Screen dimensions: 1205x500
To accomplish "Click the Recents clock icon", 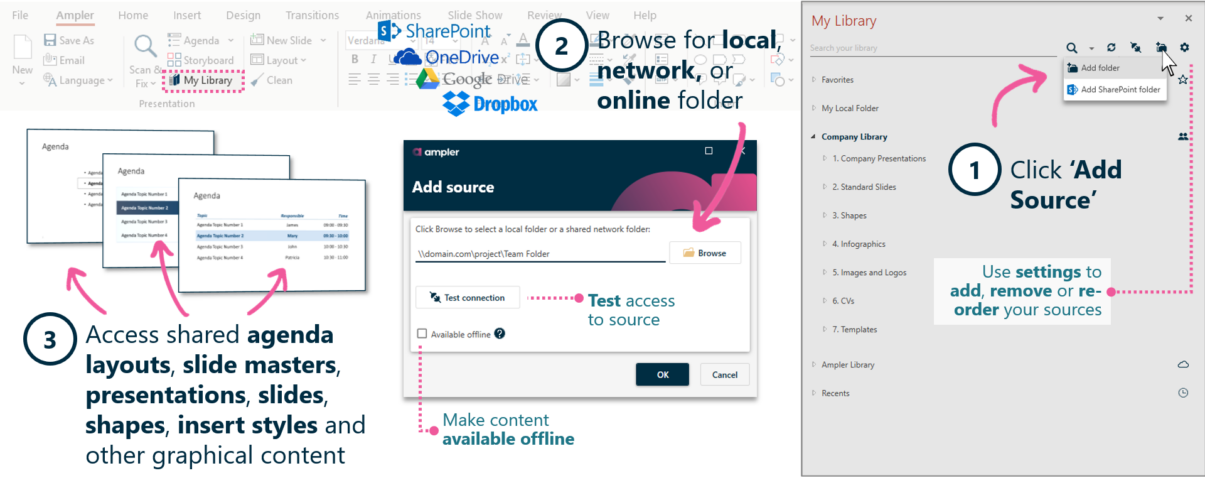I will pos(1183,393).
